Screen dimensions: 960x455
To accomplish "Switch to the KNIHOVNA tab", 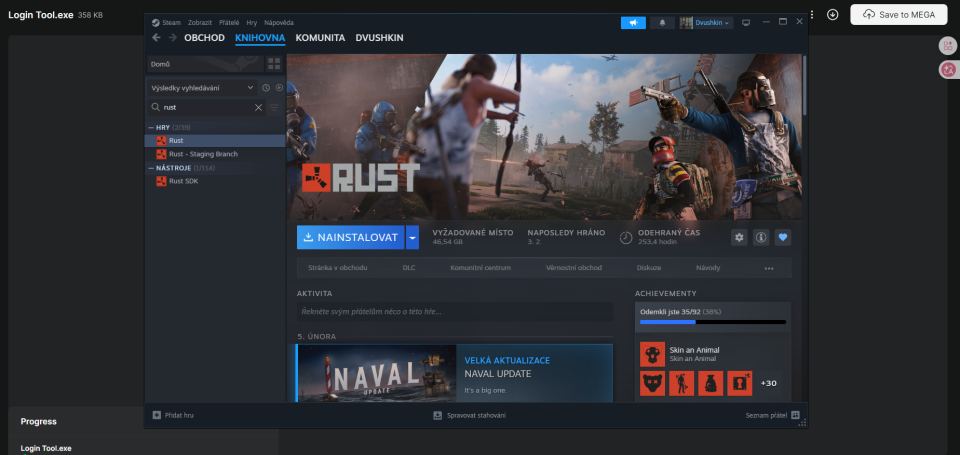I will 260,37.
